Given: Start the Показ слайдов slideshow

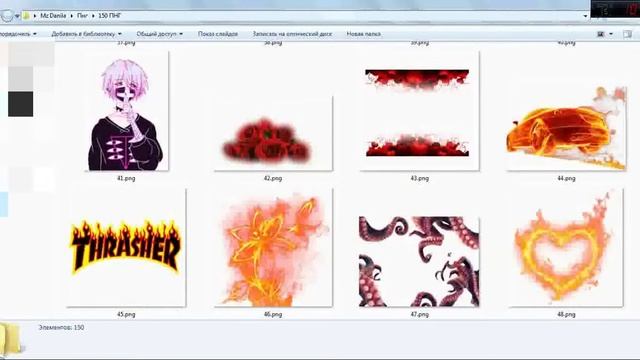Looking at the screenshot, I should 218,34.
